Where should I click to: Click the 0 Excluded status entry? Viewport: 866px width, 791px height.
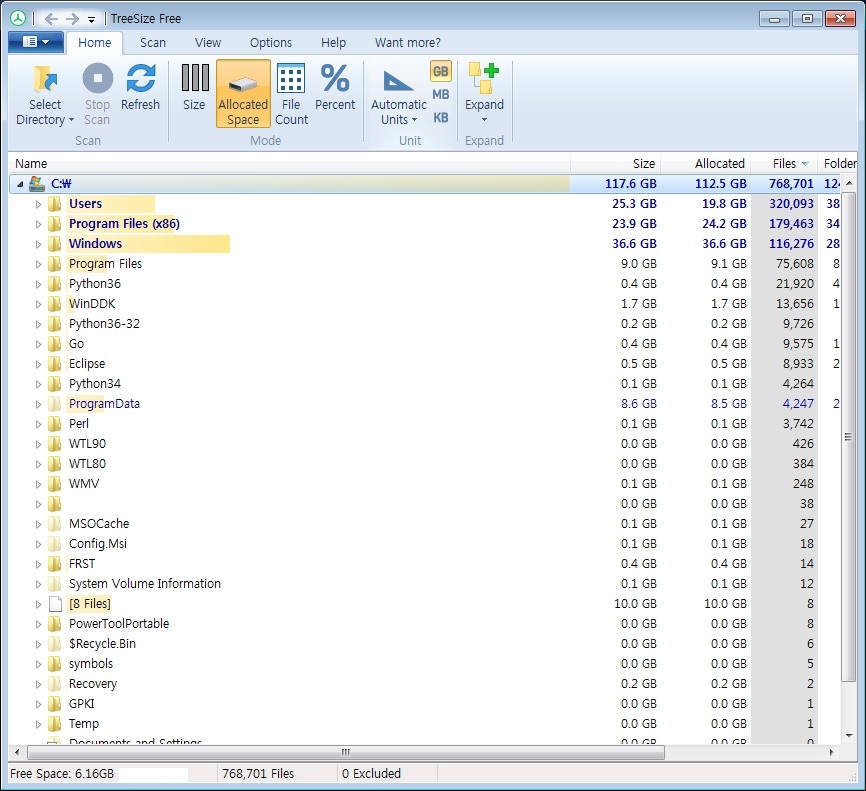point(371,774)
